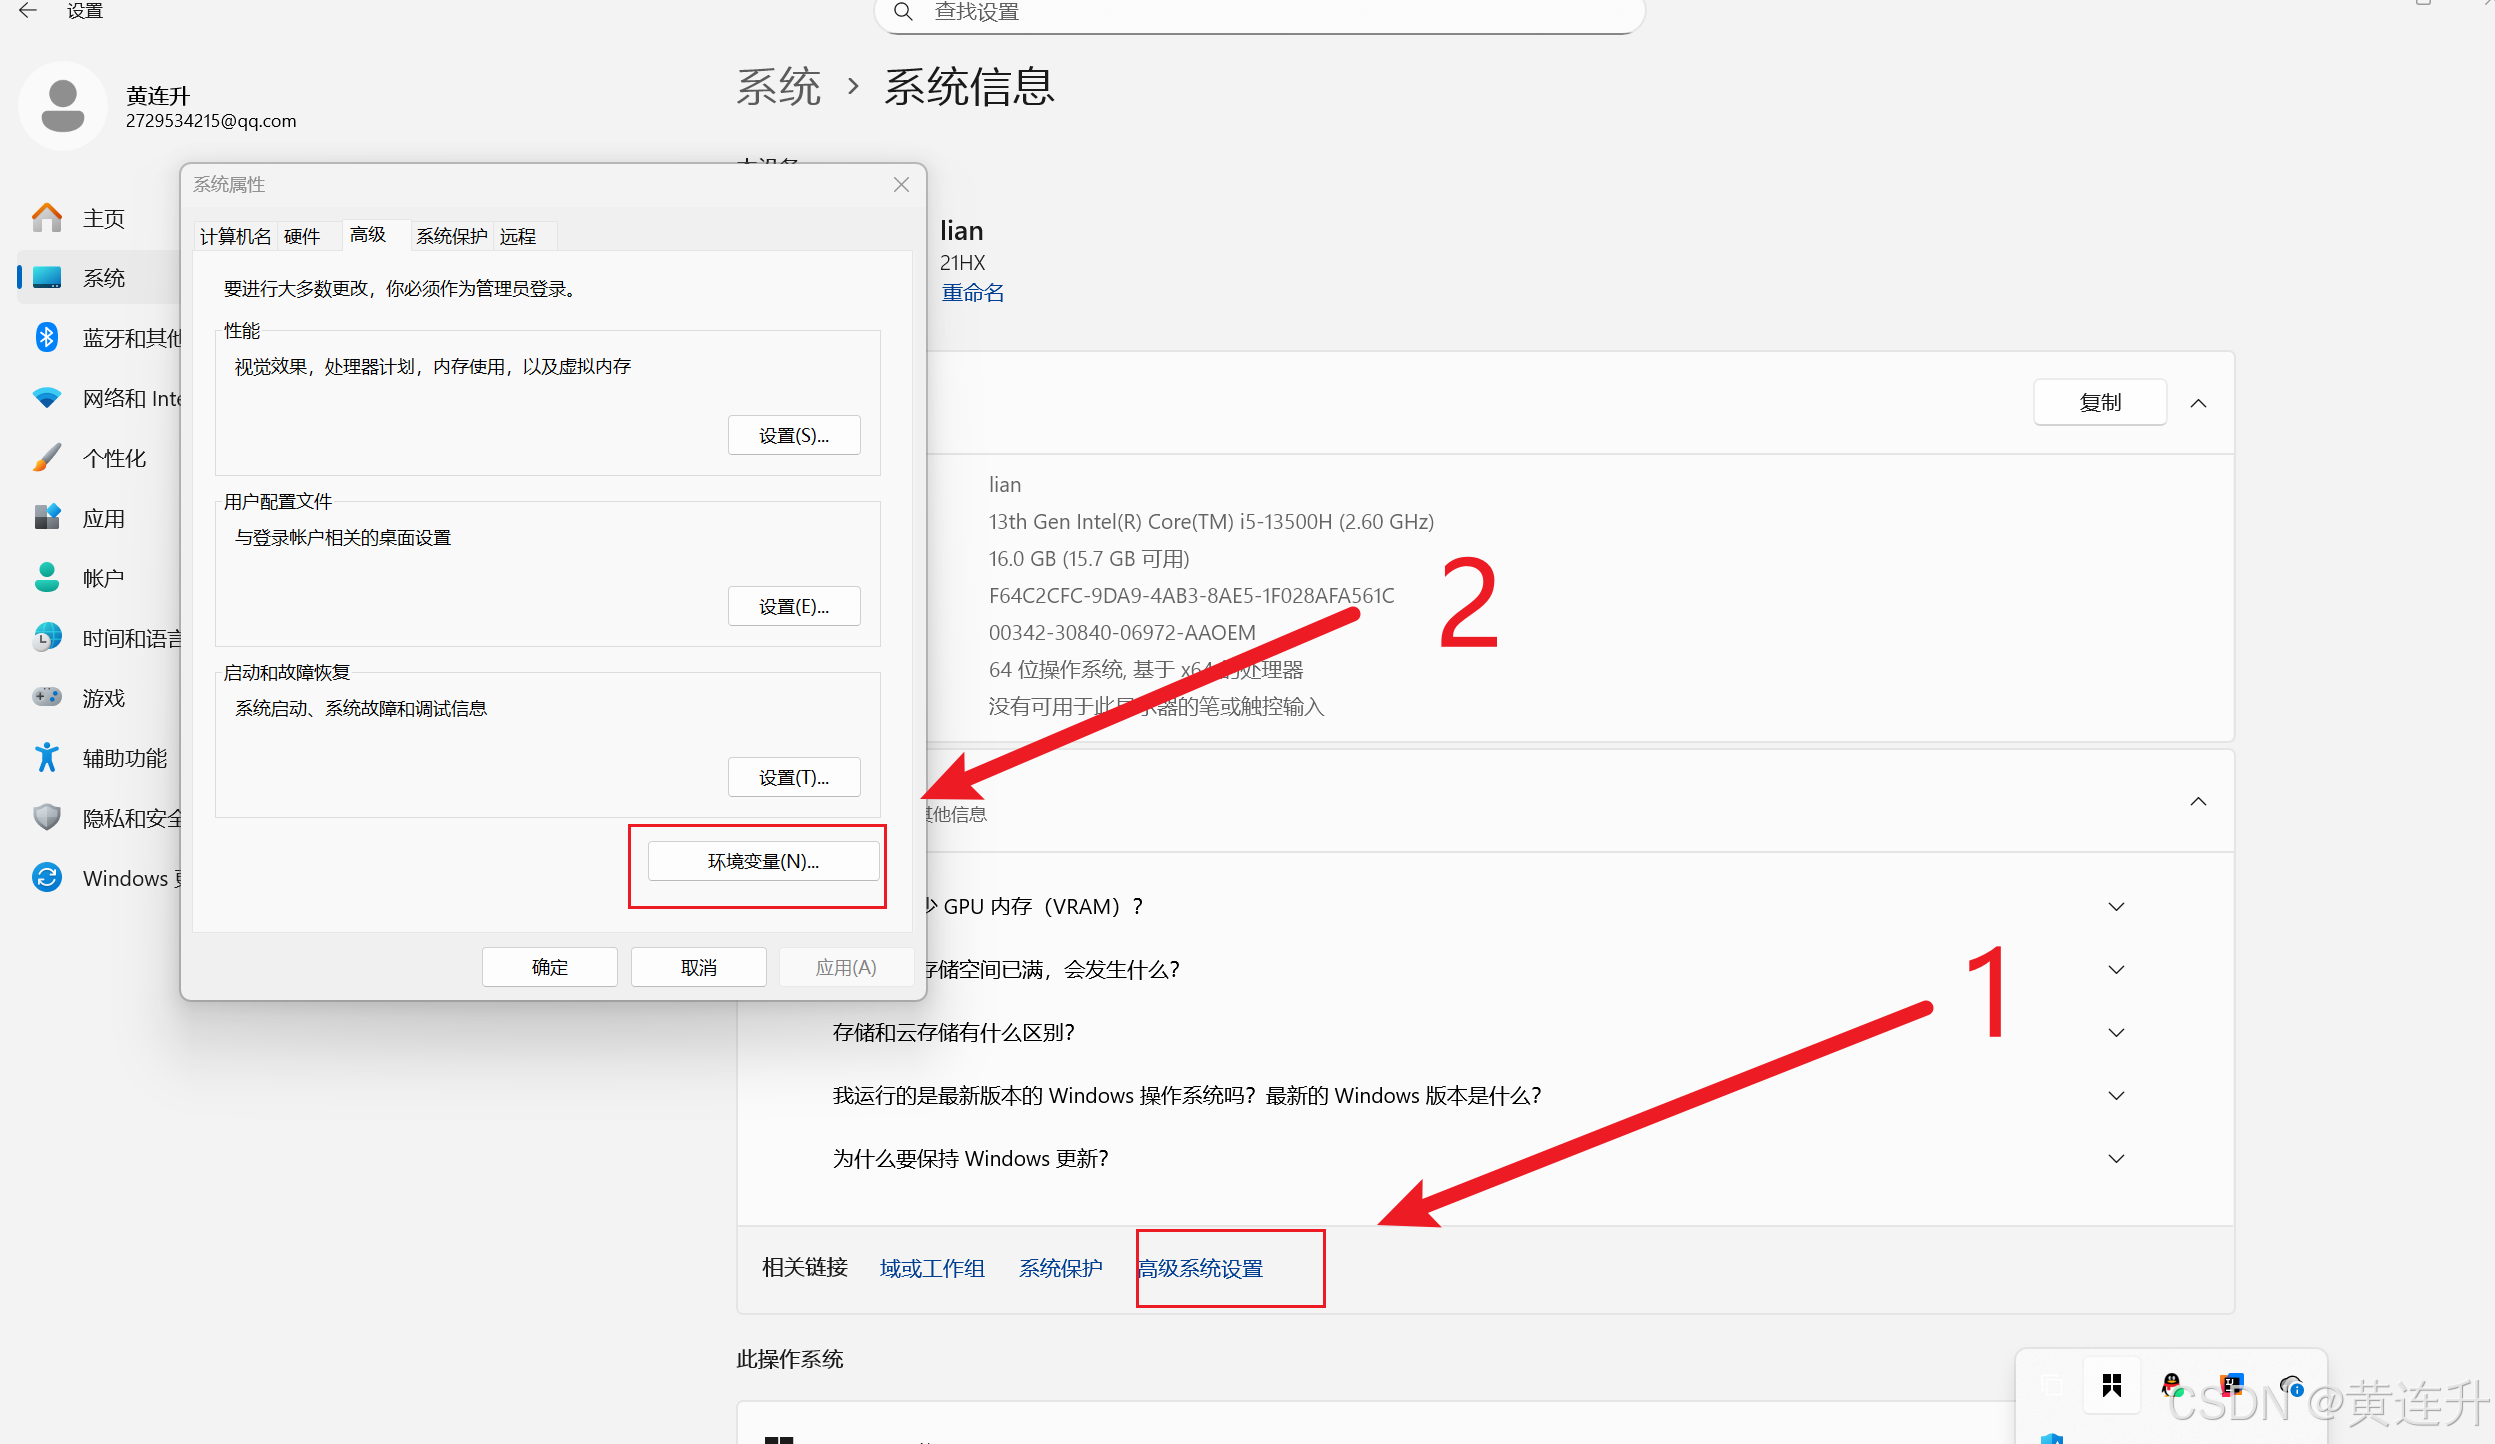Click the 系统 breadcrumb in page title
This screenshot has height=1444, width=2495.
(778, 87)
